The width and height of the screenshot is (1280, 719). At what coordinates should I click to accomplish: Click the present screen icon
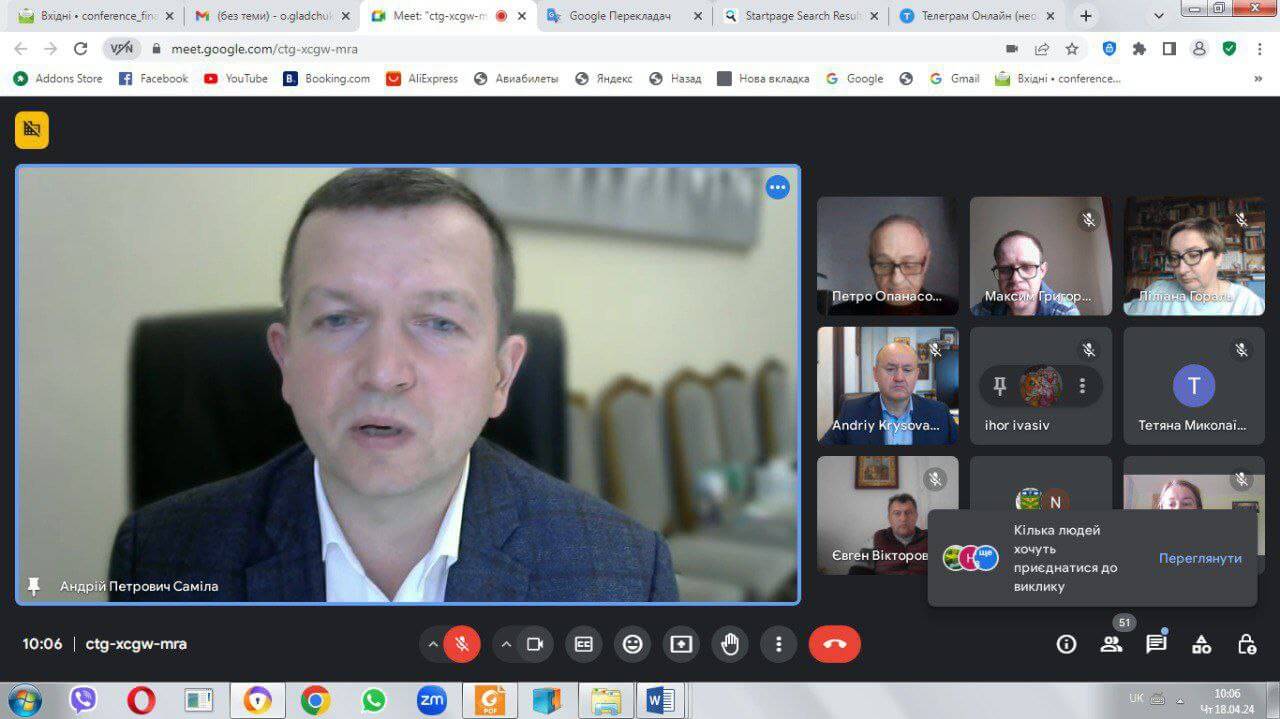(x=681, y=644)
